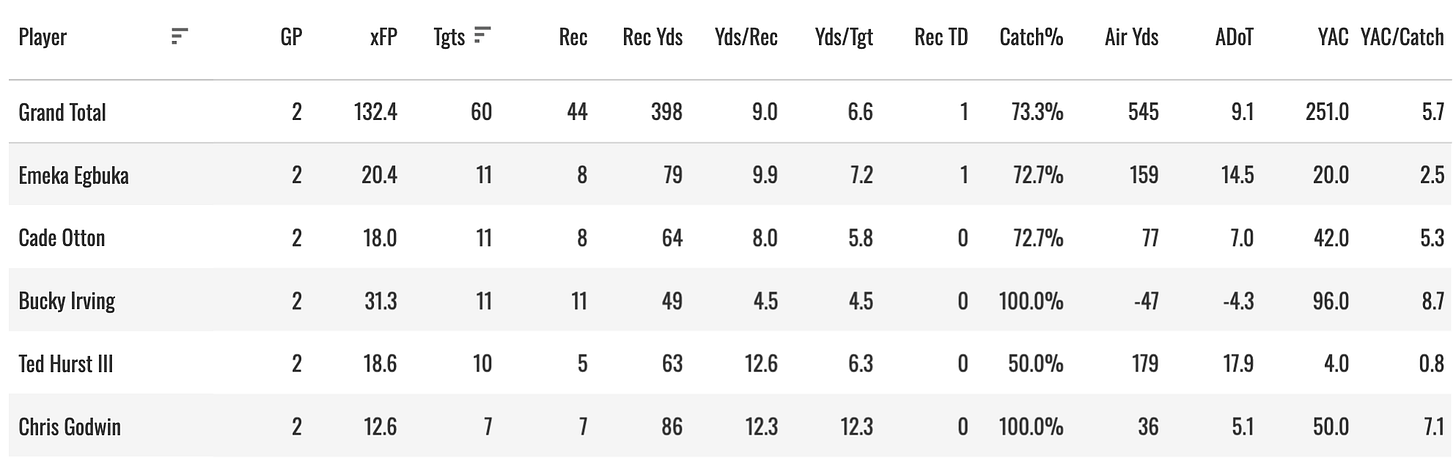Click the sort icon beside Tgts header
The width and height of the screenshot is (1456, 460).
click(x=482, y=36)
